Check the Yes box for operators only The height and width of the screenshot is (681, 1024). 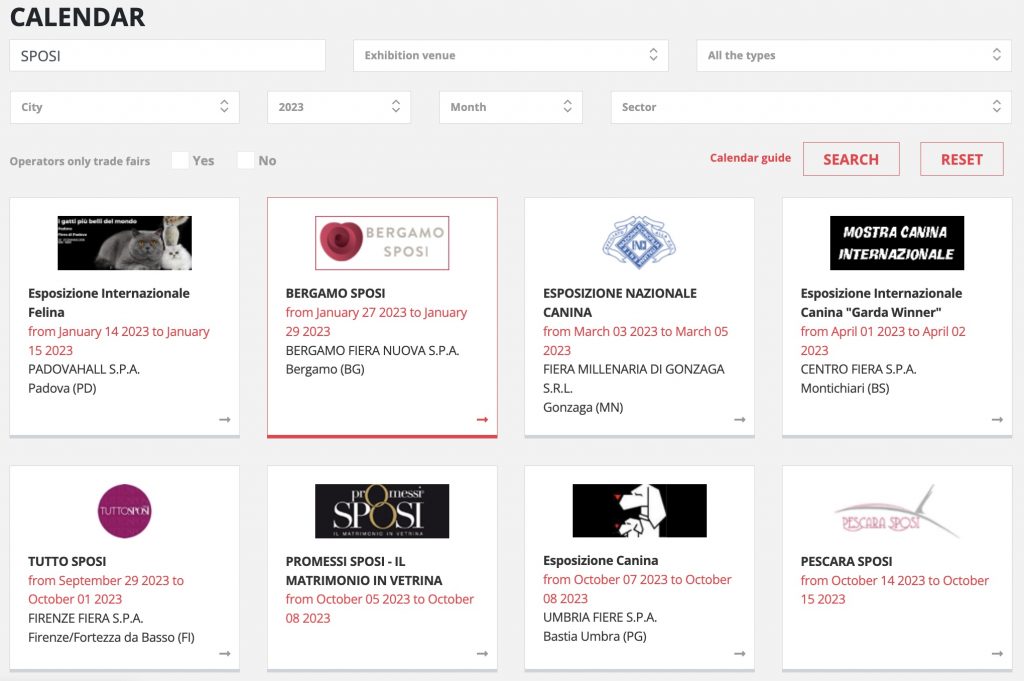[180, 161]
